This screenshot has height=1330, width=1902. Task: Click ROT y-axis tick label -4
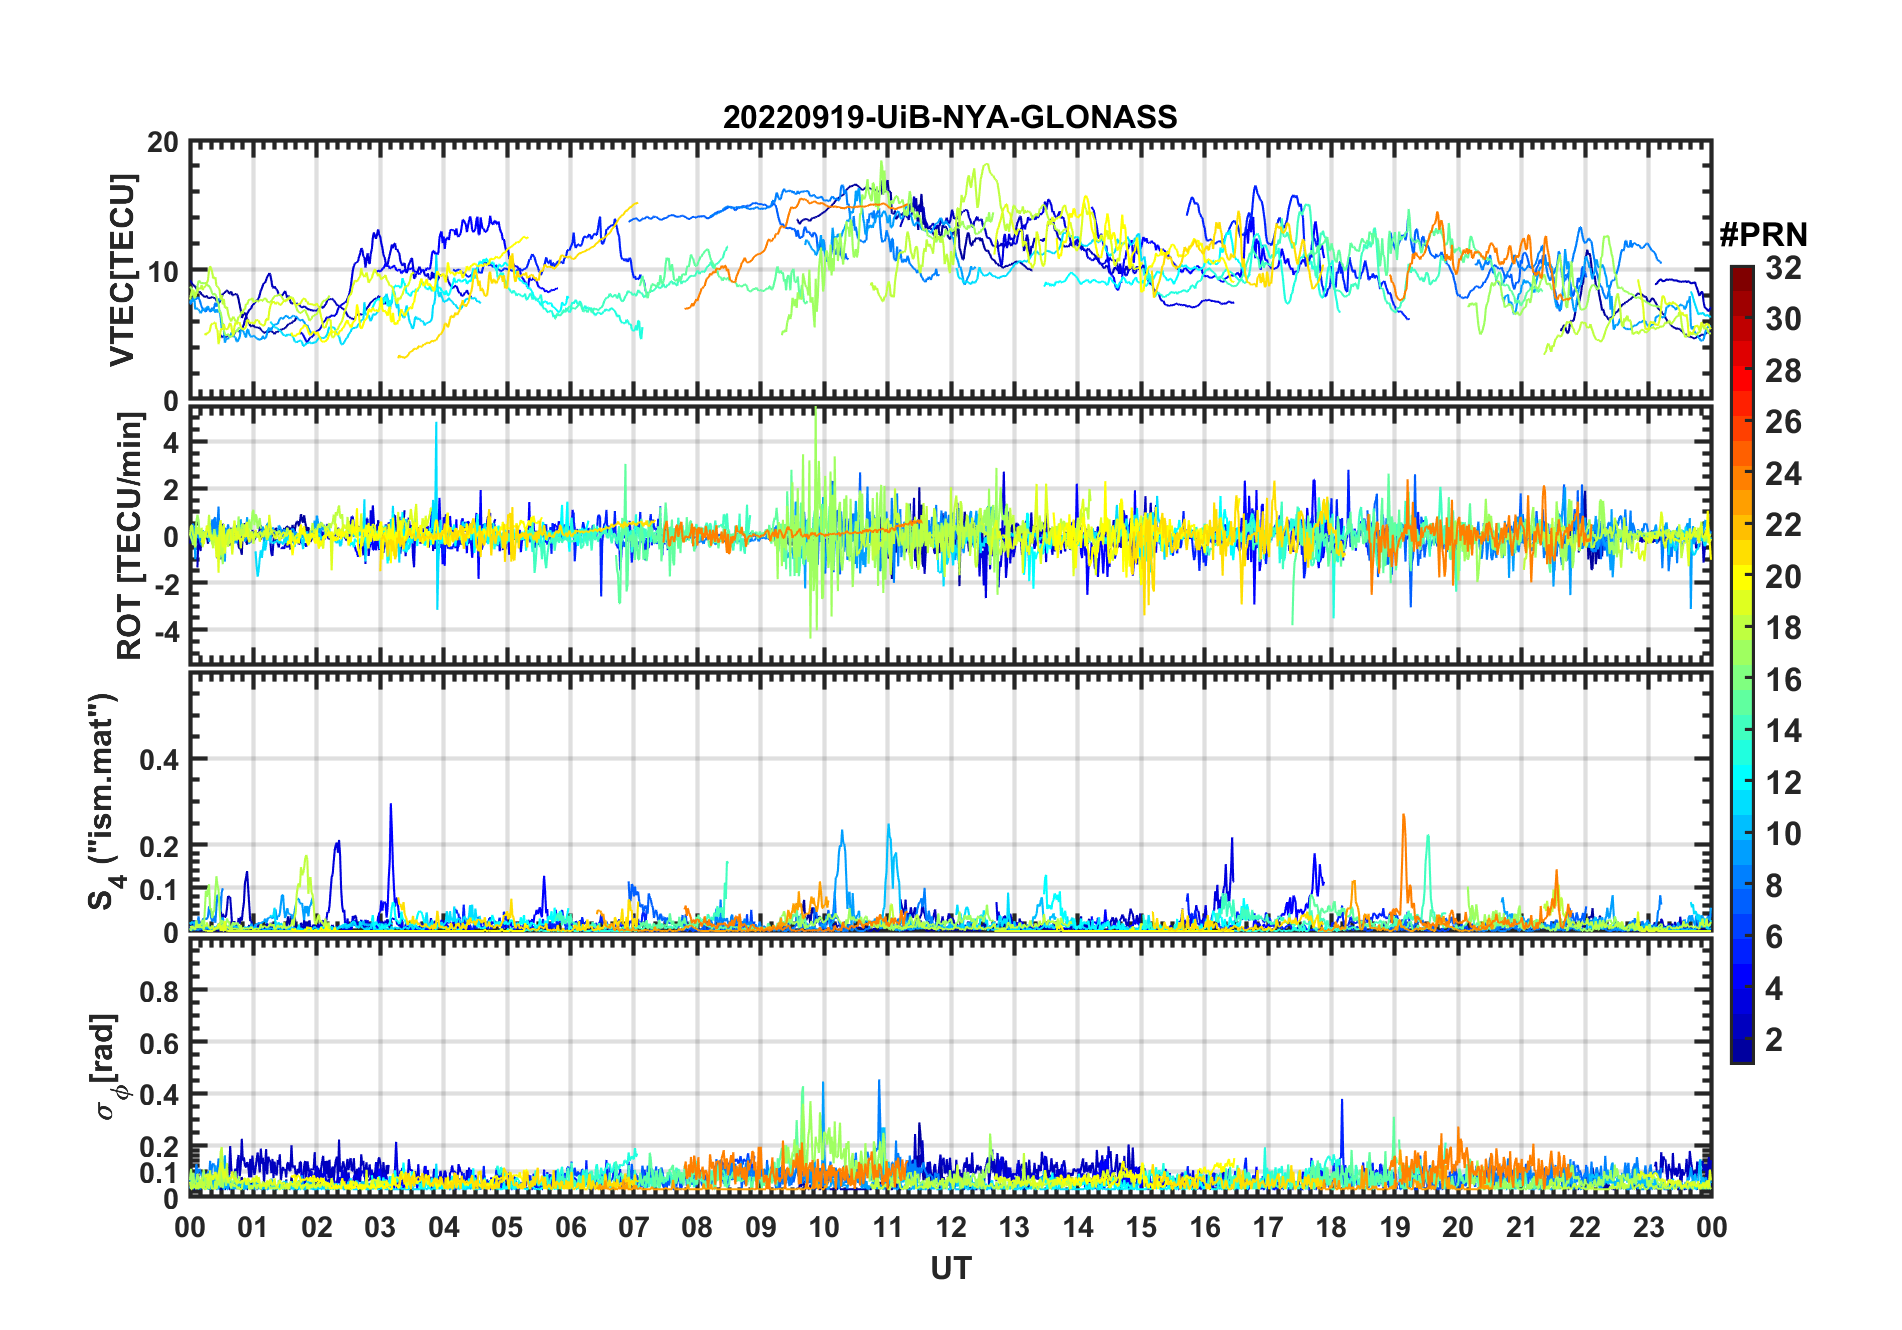tap(166, 632)
